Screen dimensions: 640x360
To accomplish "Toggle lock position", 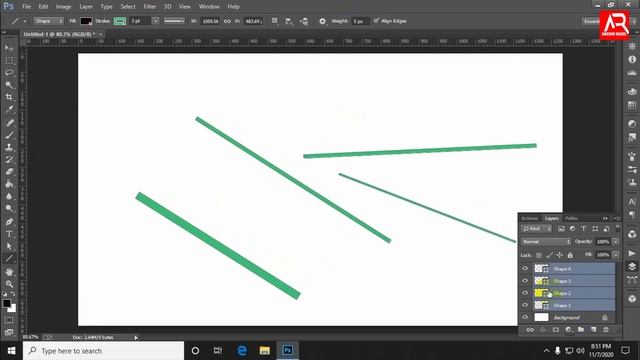I will pos(560,255).
